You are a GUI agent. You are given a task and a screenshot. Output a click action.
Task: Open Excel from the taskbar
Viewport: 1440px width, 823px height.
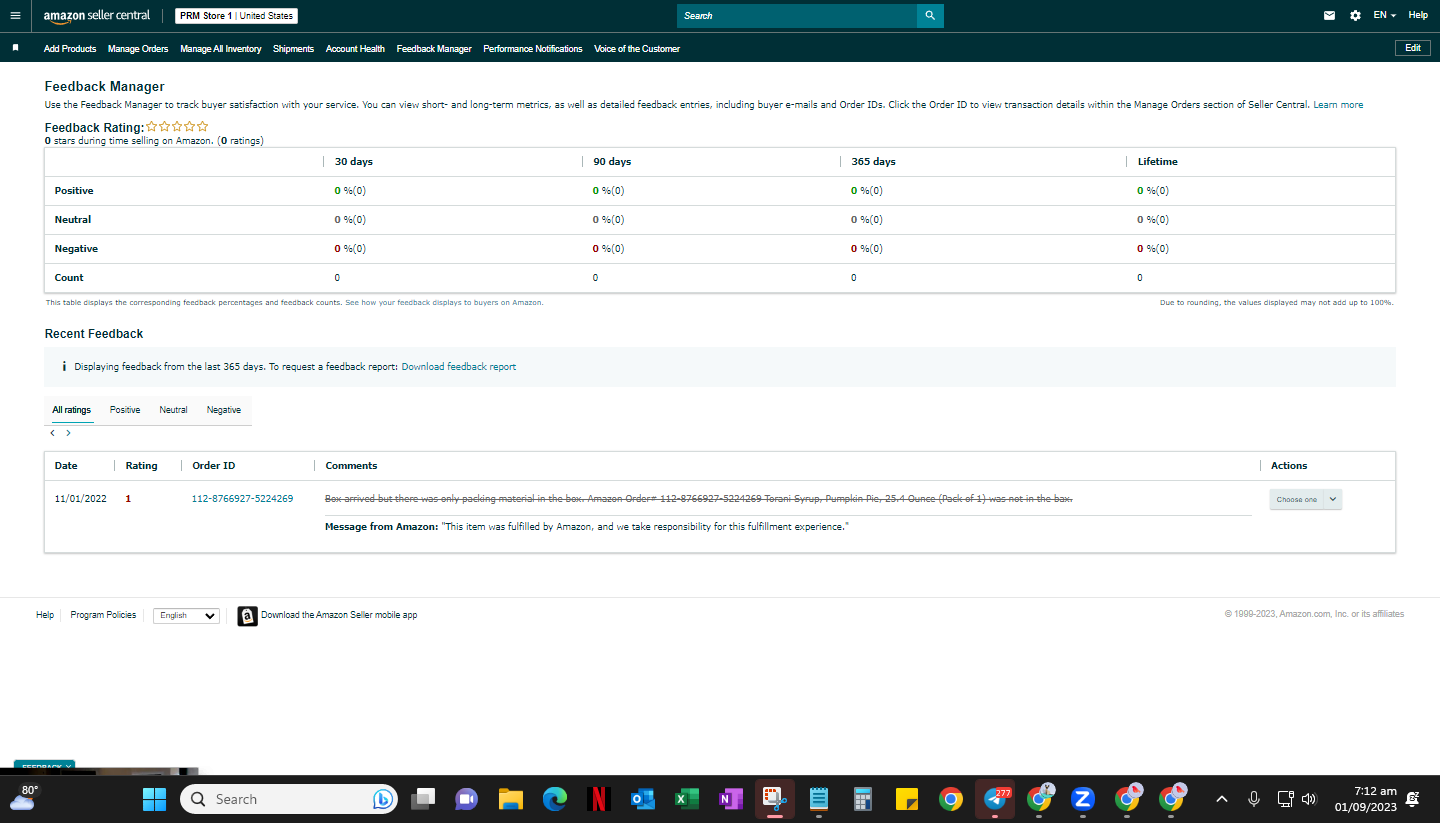(x=686, y=799)
